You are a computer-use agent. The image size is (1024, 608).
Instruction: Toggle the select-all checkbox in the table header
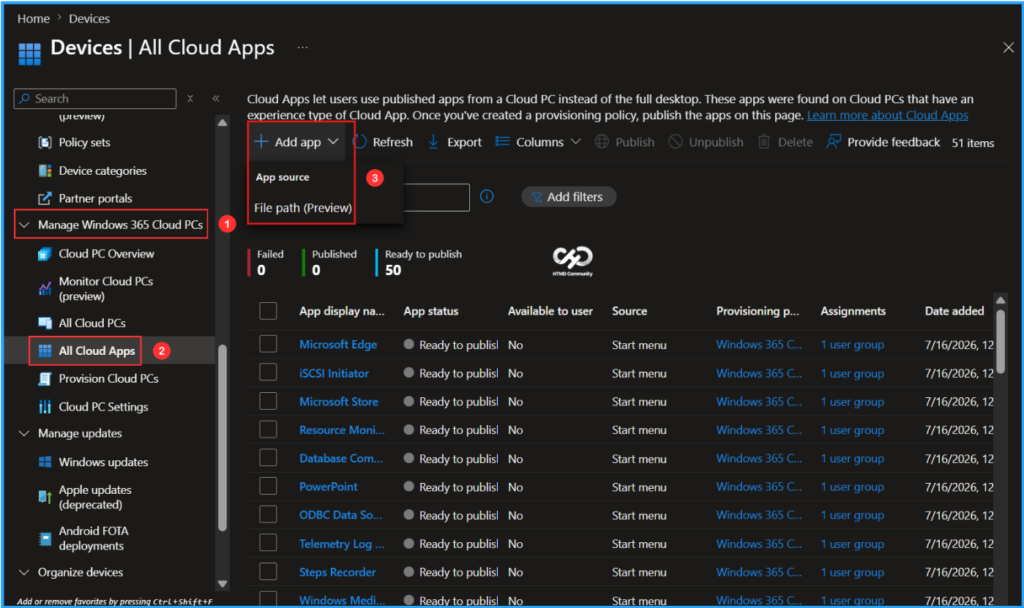[268, 311]
